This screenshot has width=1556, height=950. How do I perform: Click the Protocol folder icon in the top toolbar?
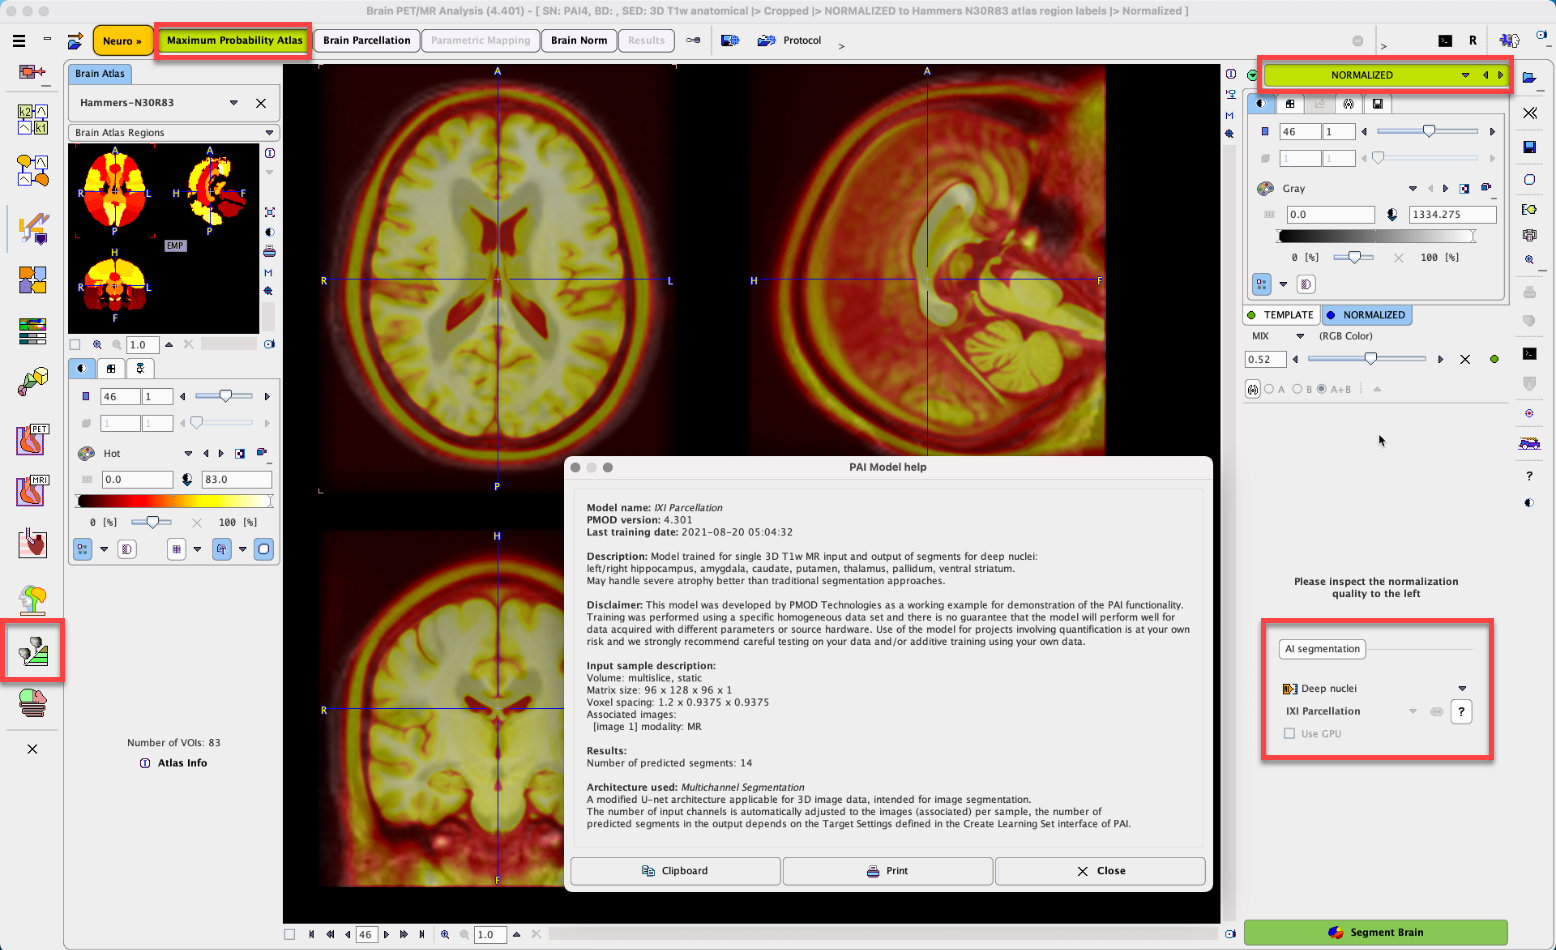(x=767, y=41)
